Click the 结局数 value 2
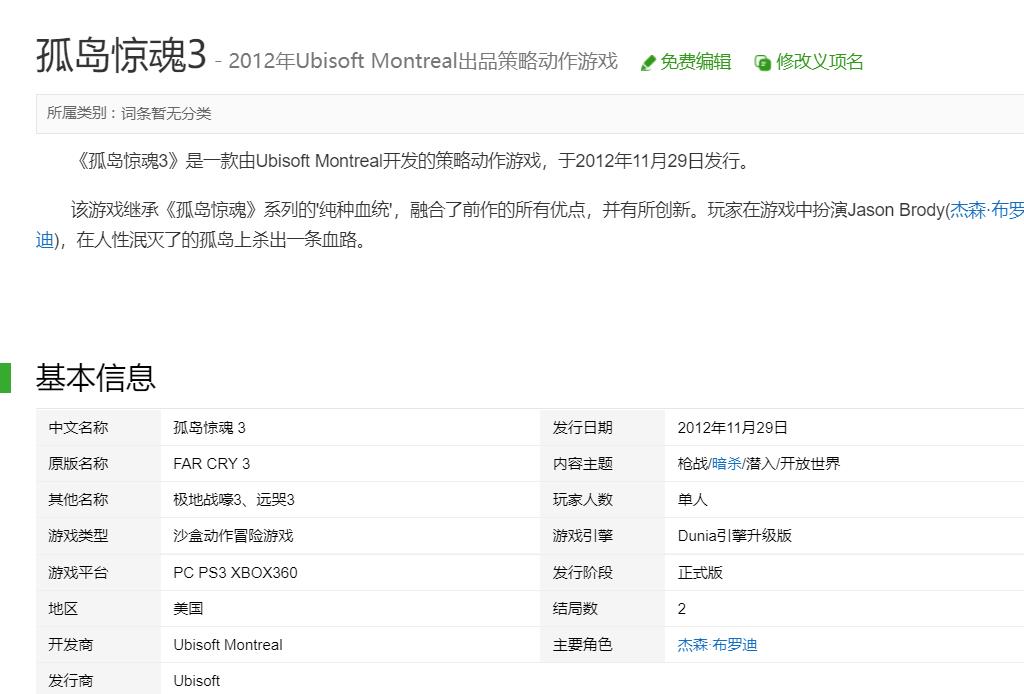The image size is (1024, 694). [x=682, y=608]
